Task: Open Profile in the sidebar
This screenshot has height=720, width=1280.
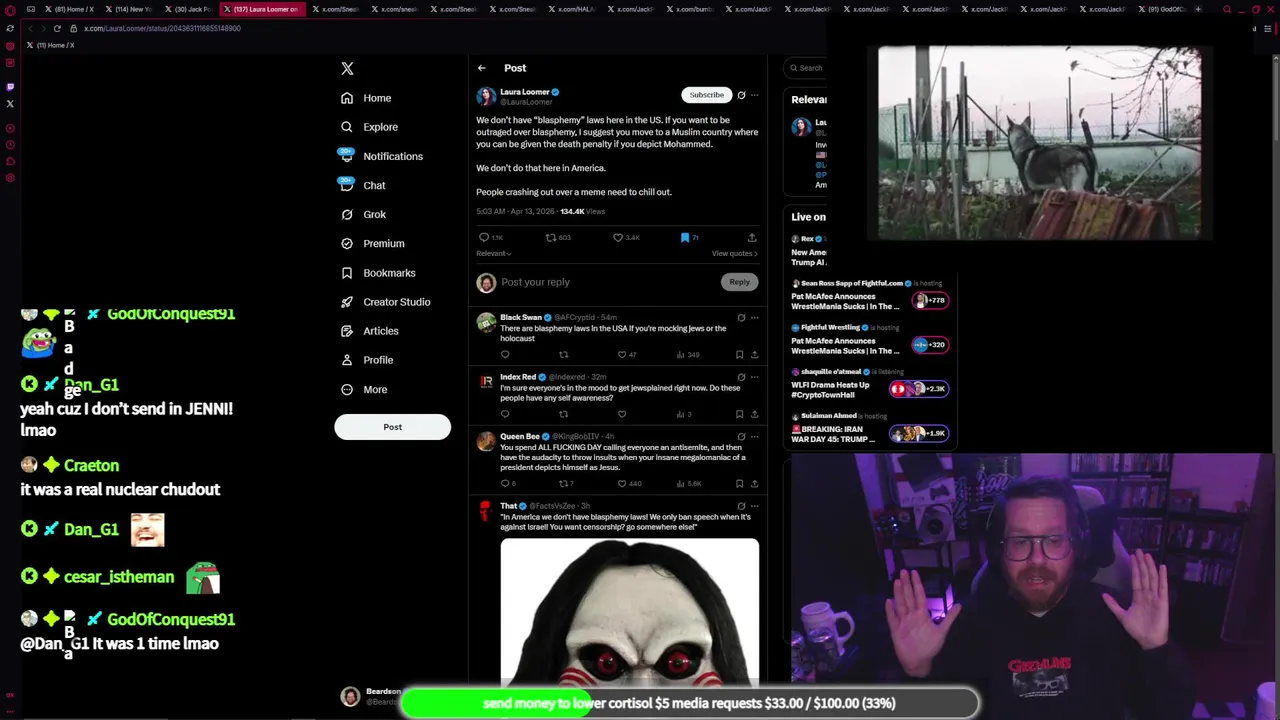Action: [x=366, y=359]
